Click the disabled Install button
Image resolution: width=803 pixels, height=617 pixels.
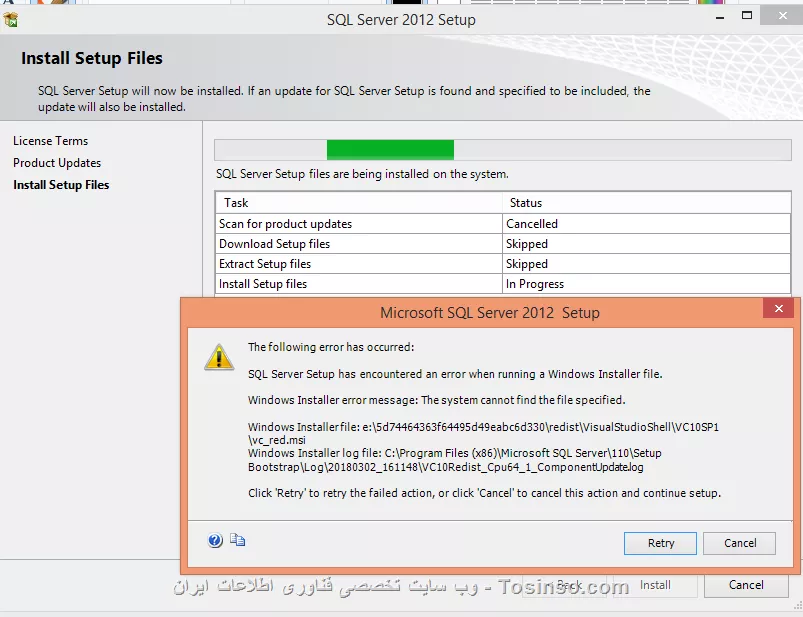point(655,585)
